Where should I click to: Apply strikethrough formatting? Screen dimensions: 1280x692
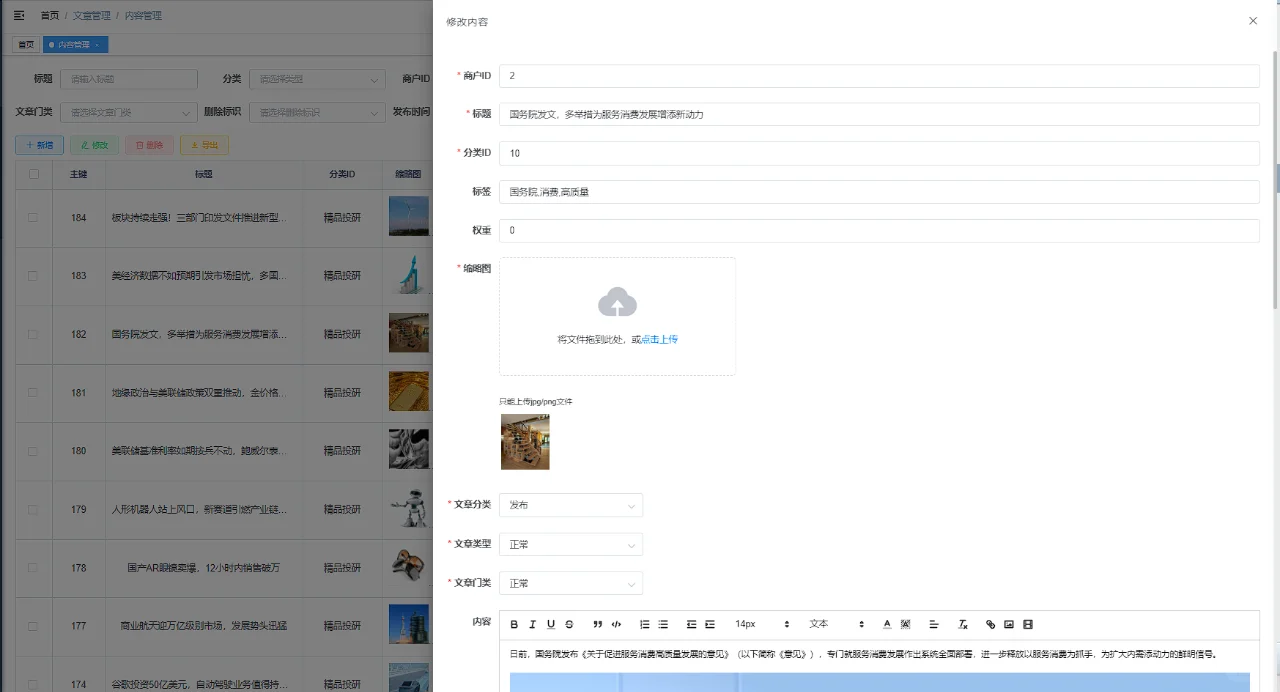pos(568,623)
